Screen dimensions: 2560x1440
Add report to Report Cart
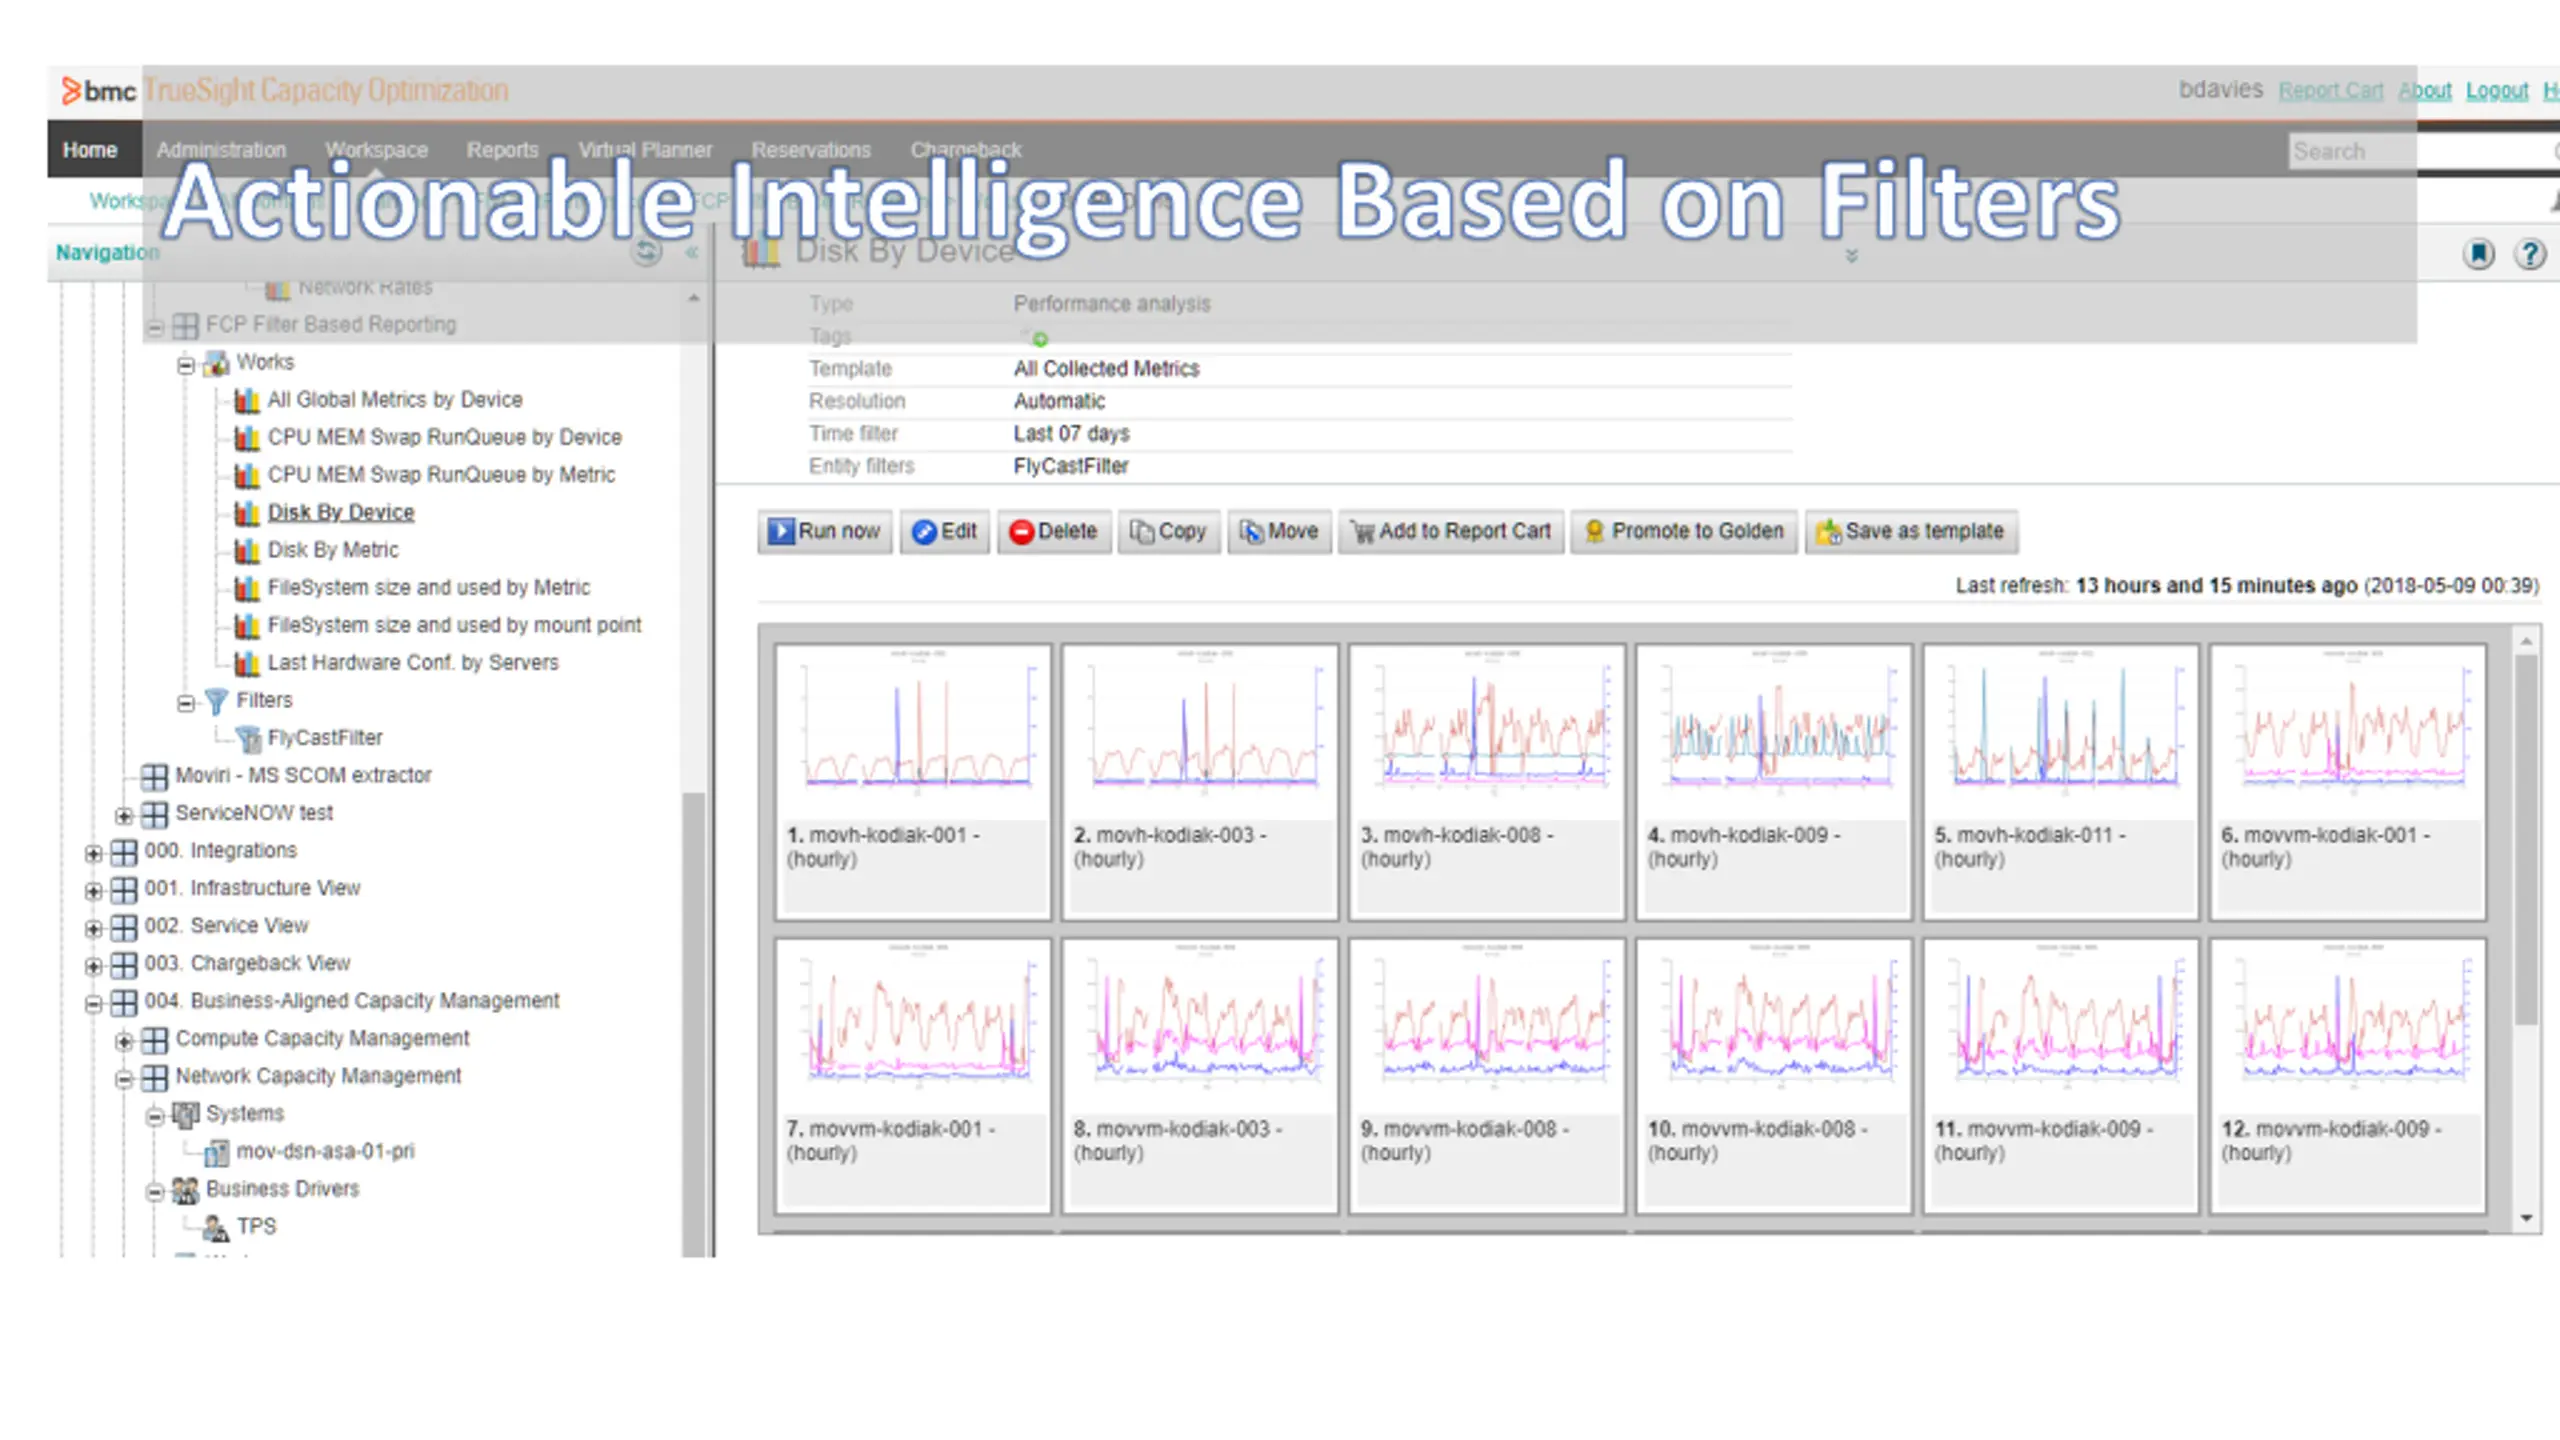click(1451, 531)
